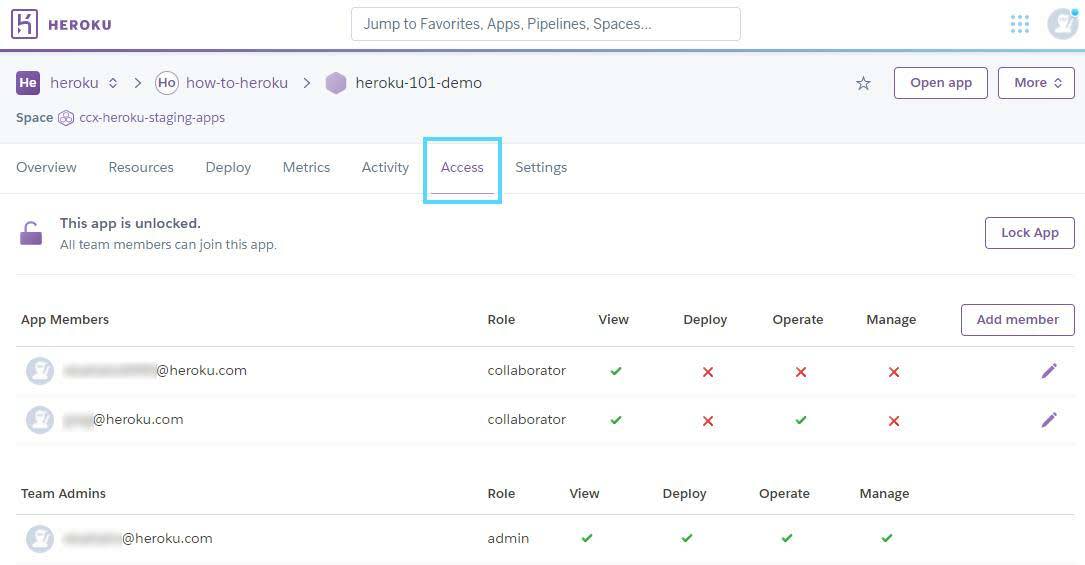Image resolution: width=1085 pixels, height=565 pixels.
Task: Click the red Manage cross for second collaborator
Action: point(894,420)
